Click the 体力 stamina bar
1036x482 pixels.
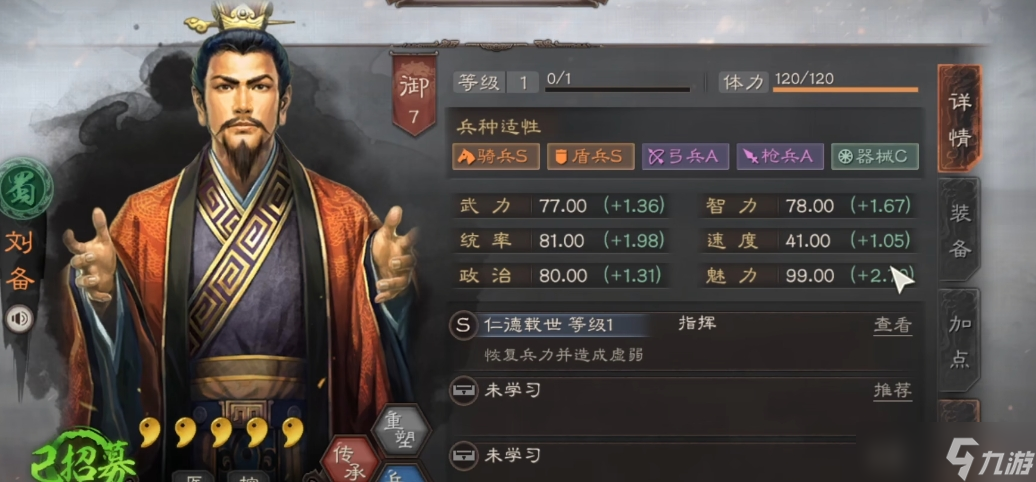click(845, 89)
